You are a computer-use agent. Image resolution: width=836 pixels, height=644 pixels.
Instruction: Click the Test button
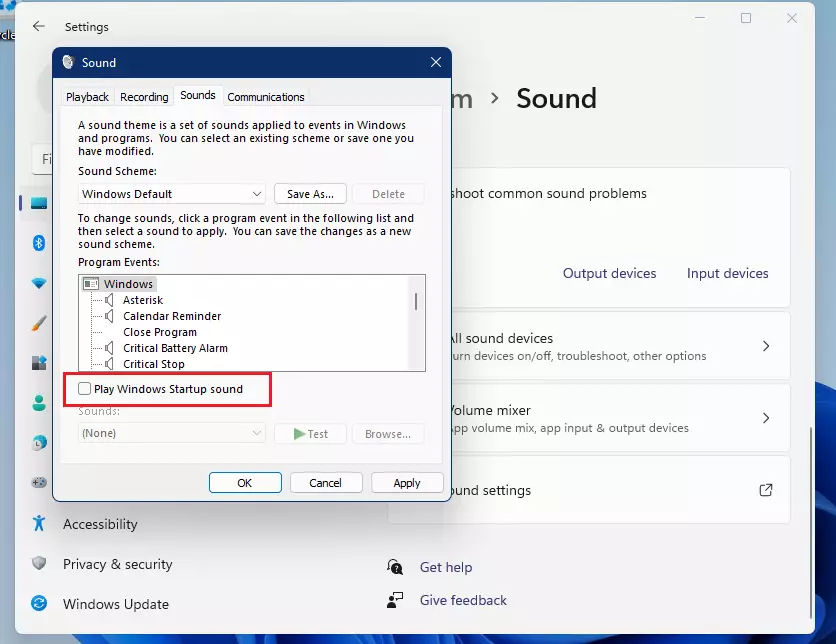[310, 433]
